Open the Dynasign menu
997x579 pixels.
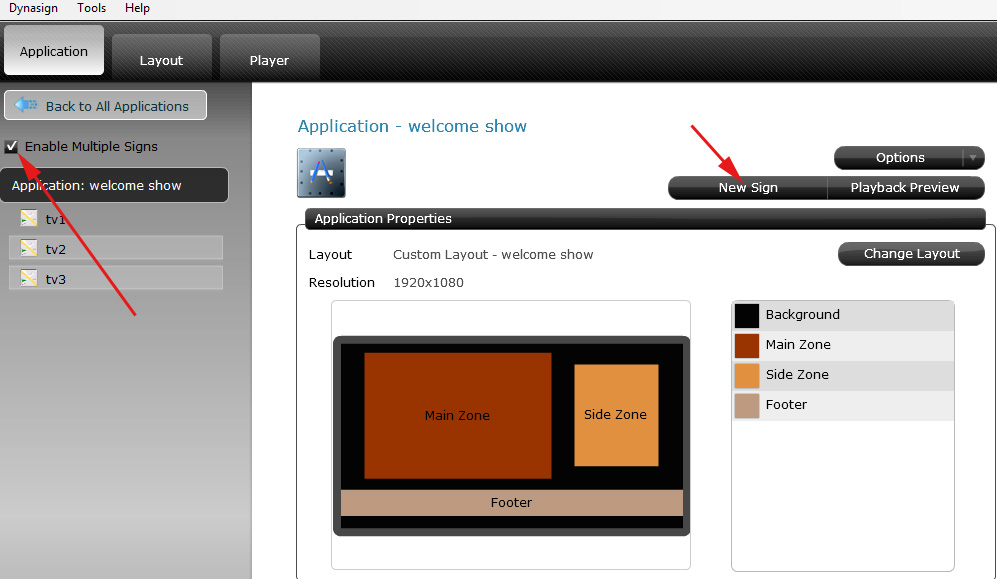(x=33, y=8)
